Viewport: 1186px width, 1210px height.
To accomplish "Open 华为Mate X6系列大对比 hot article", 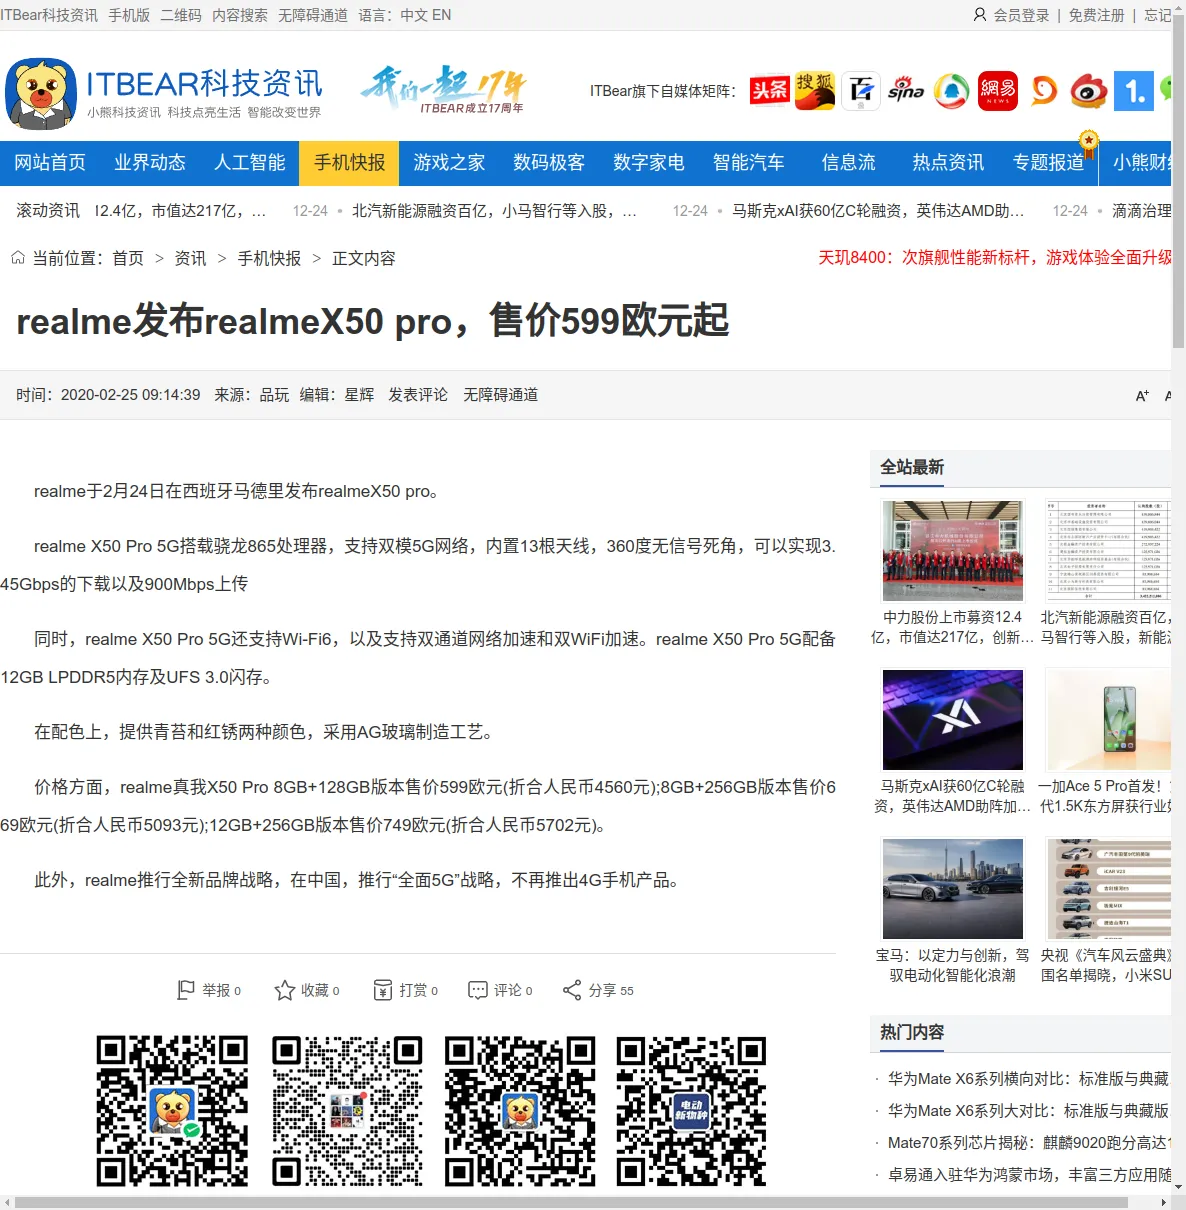I will (x=1029, y=1111).
